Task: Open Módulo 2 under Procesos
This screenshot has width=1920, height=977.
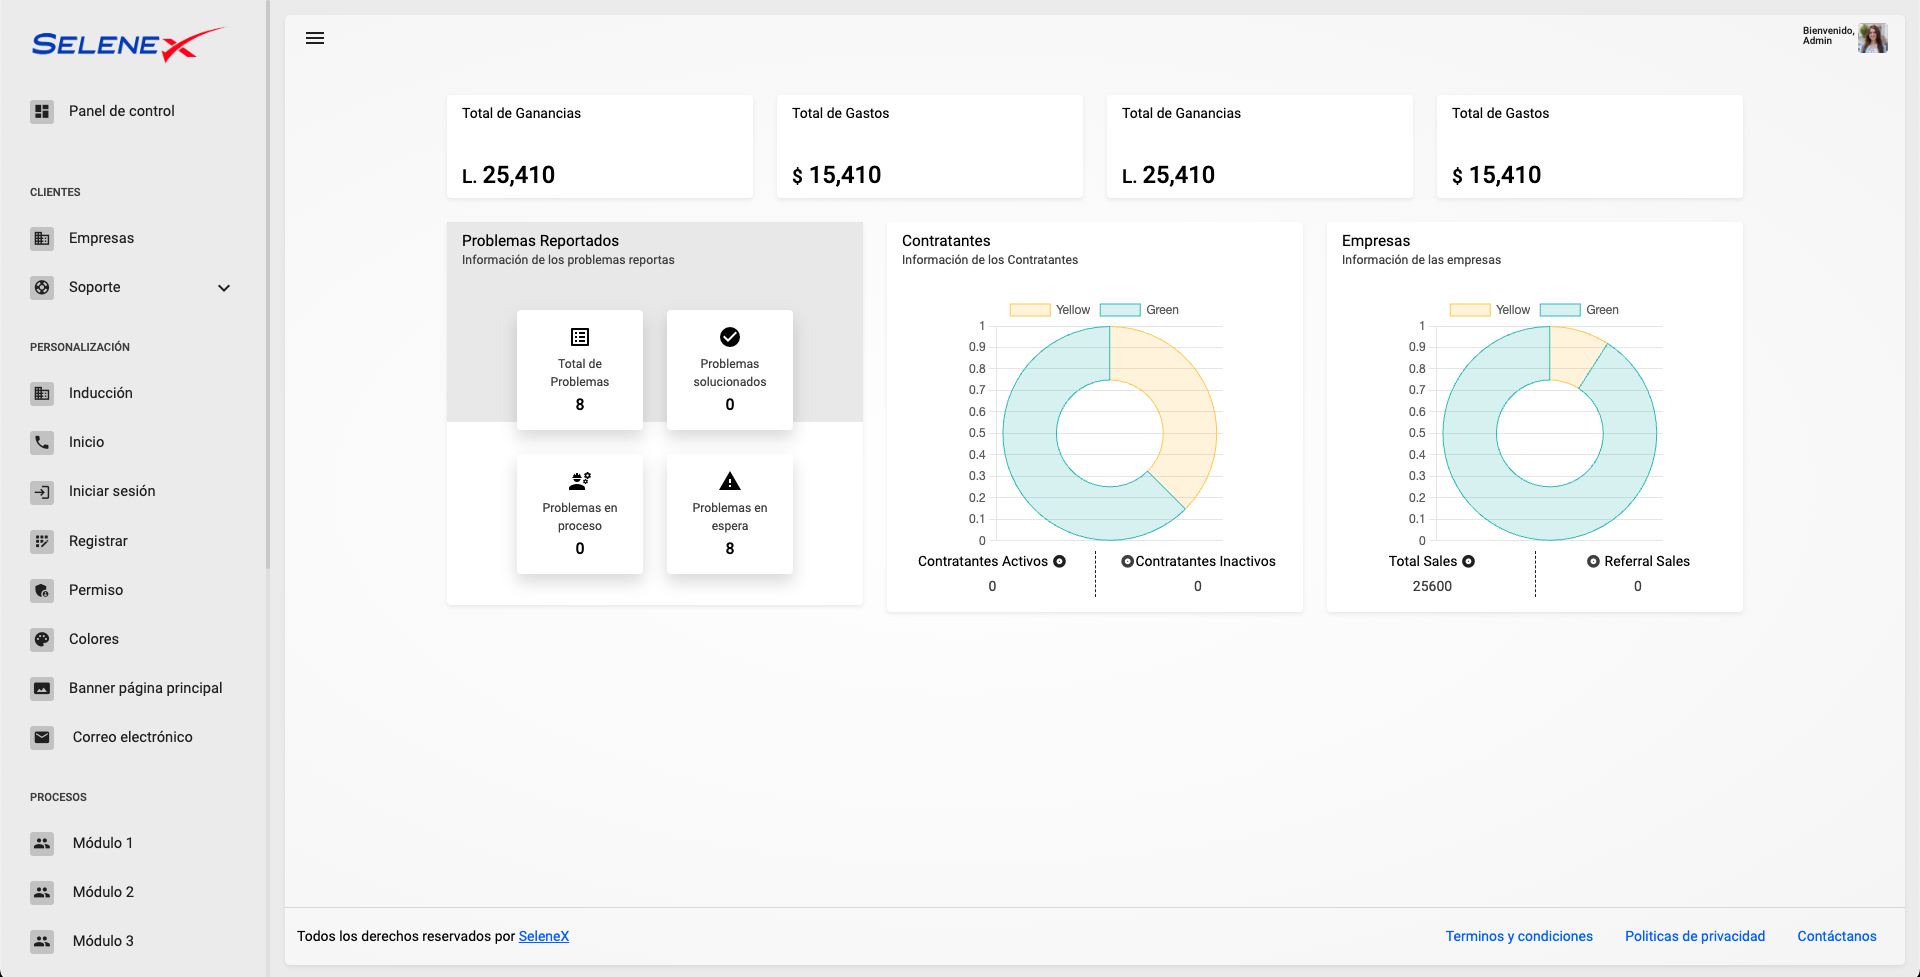Action: tap(104, 892)
